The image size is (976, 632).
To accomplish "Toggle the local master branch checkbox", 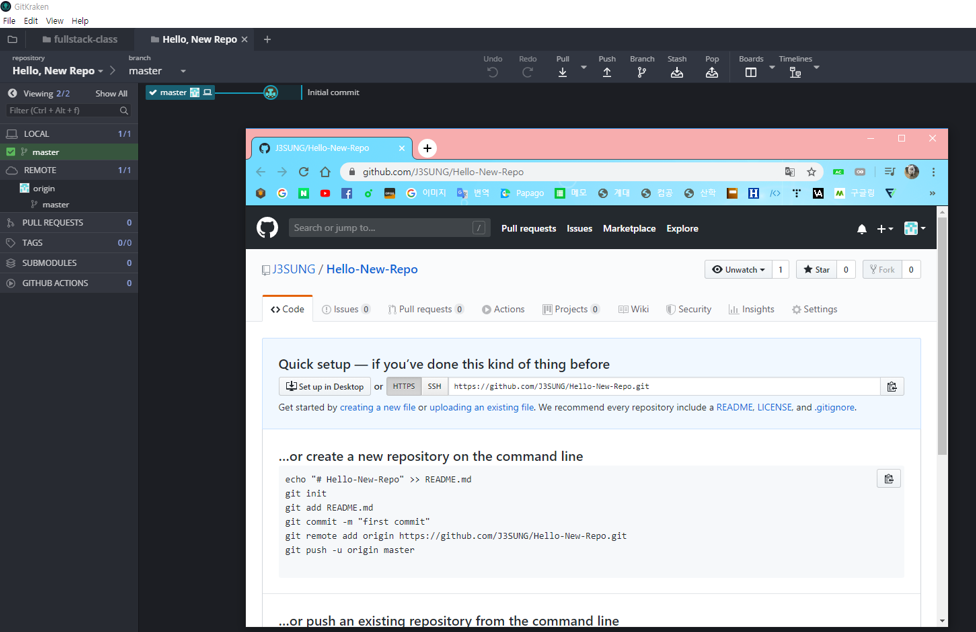I will pyautogui.click(x=11, y=152).
